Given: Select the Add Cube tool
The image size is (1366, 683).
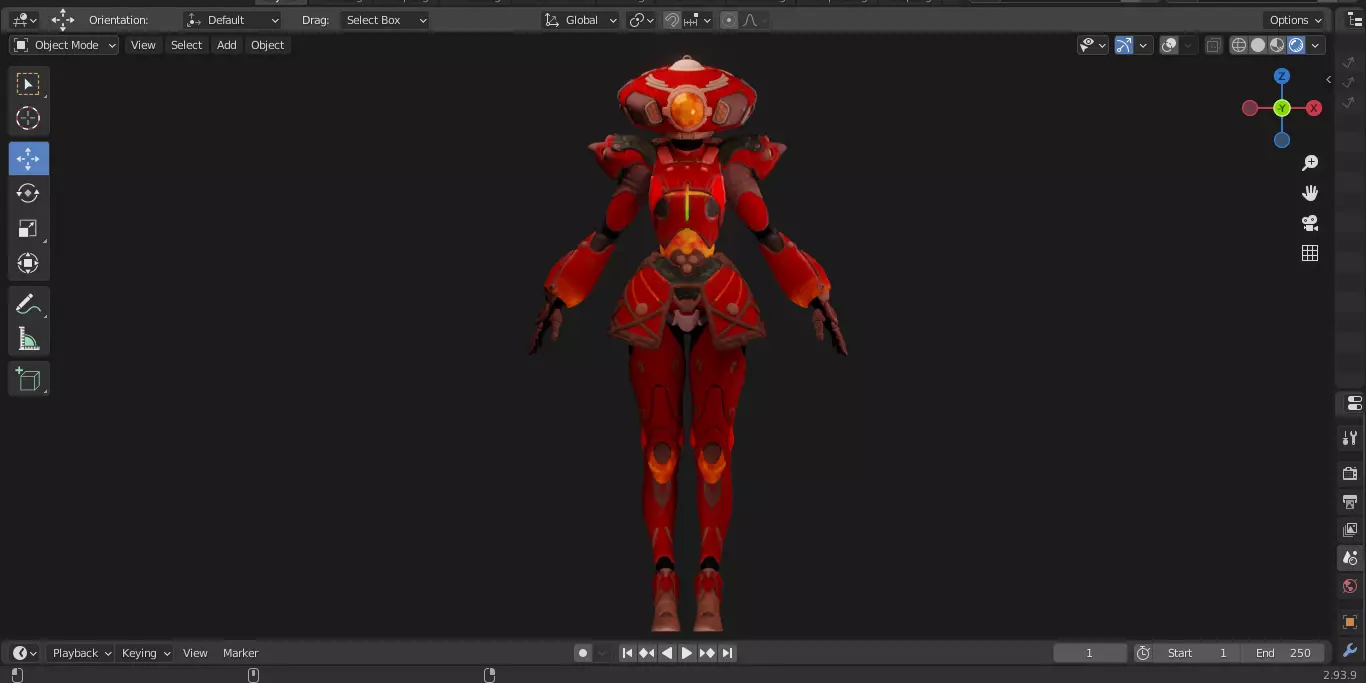Looking at the screenshot, I should tap(28, 379).
